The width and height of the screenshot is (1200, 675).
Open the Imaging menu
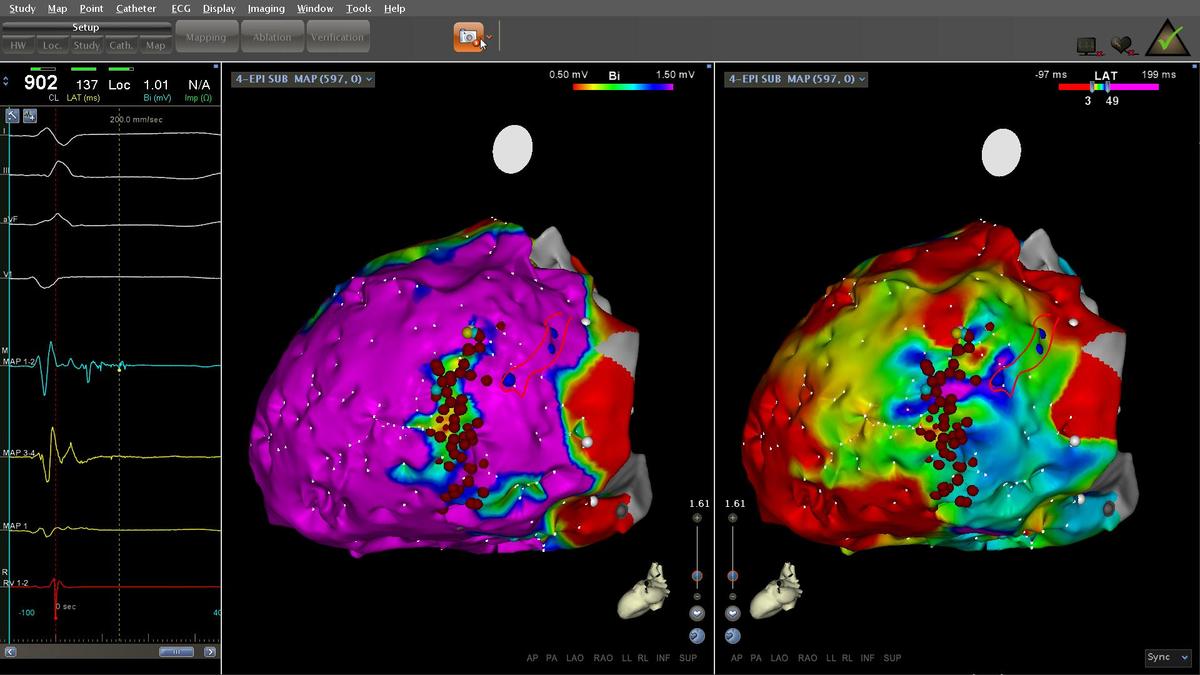[266, 8]
